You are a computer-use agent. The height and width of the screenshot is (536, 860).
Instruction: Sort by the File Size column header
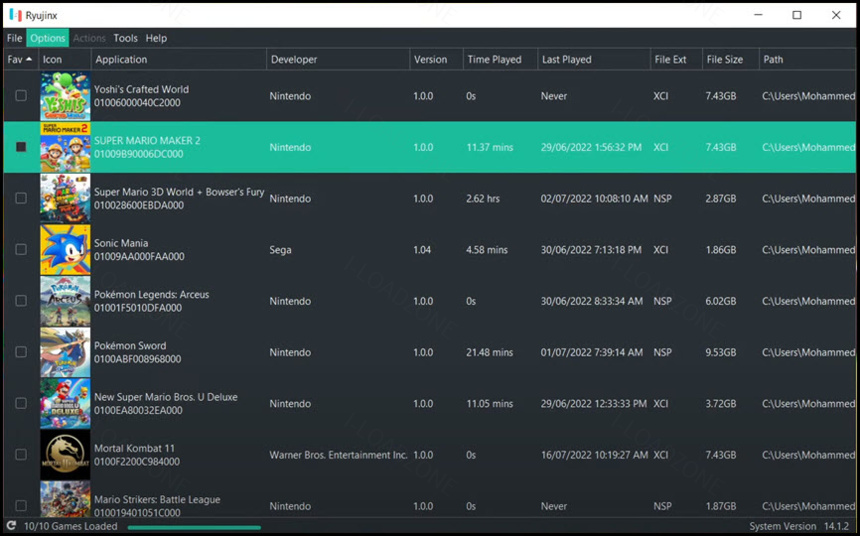point(731,59)
